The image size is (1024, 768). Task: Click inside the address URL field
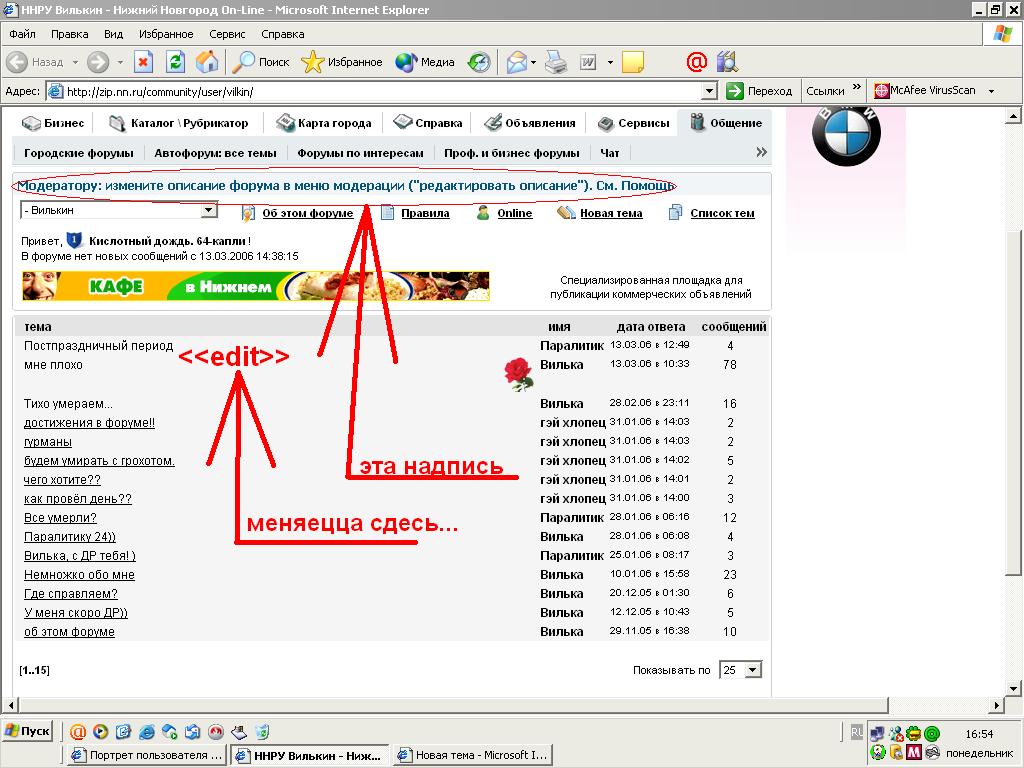[x=380, y=91]
